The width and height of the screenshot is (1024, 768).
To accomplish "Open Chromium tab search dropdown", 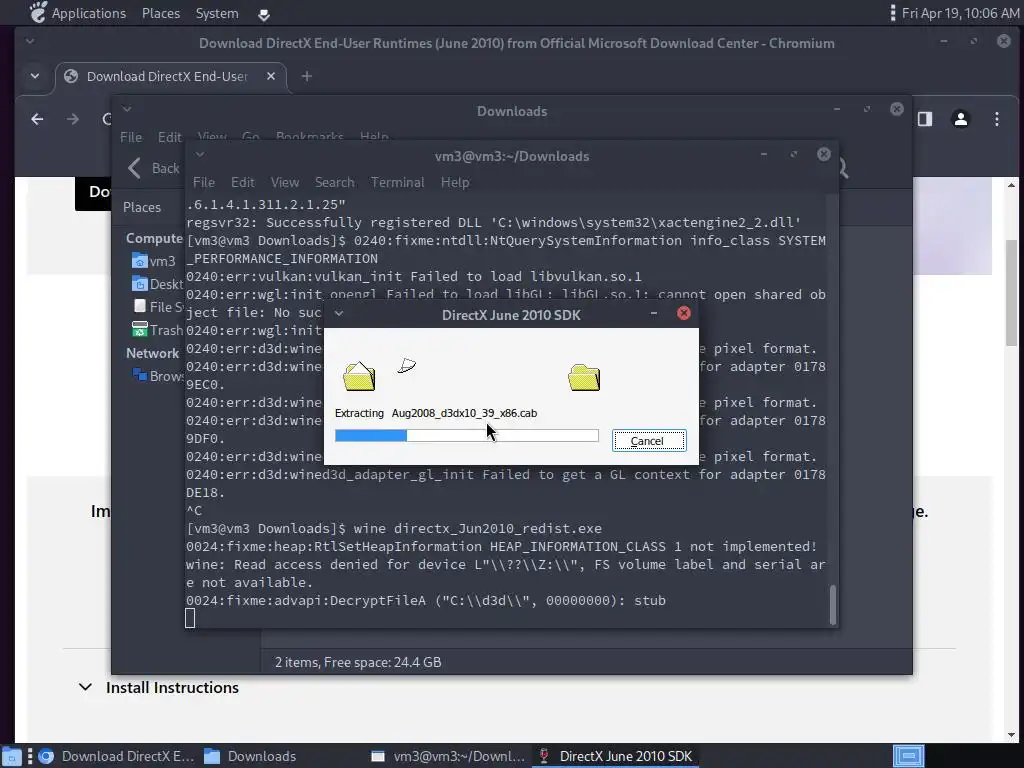I will [35, 76].
